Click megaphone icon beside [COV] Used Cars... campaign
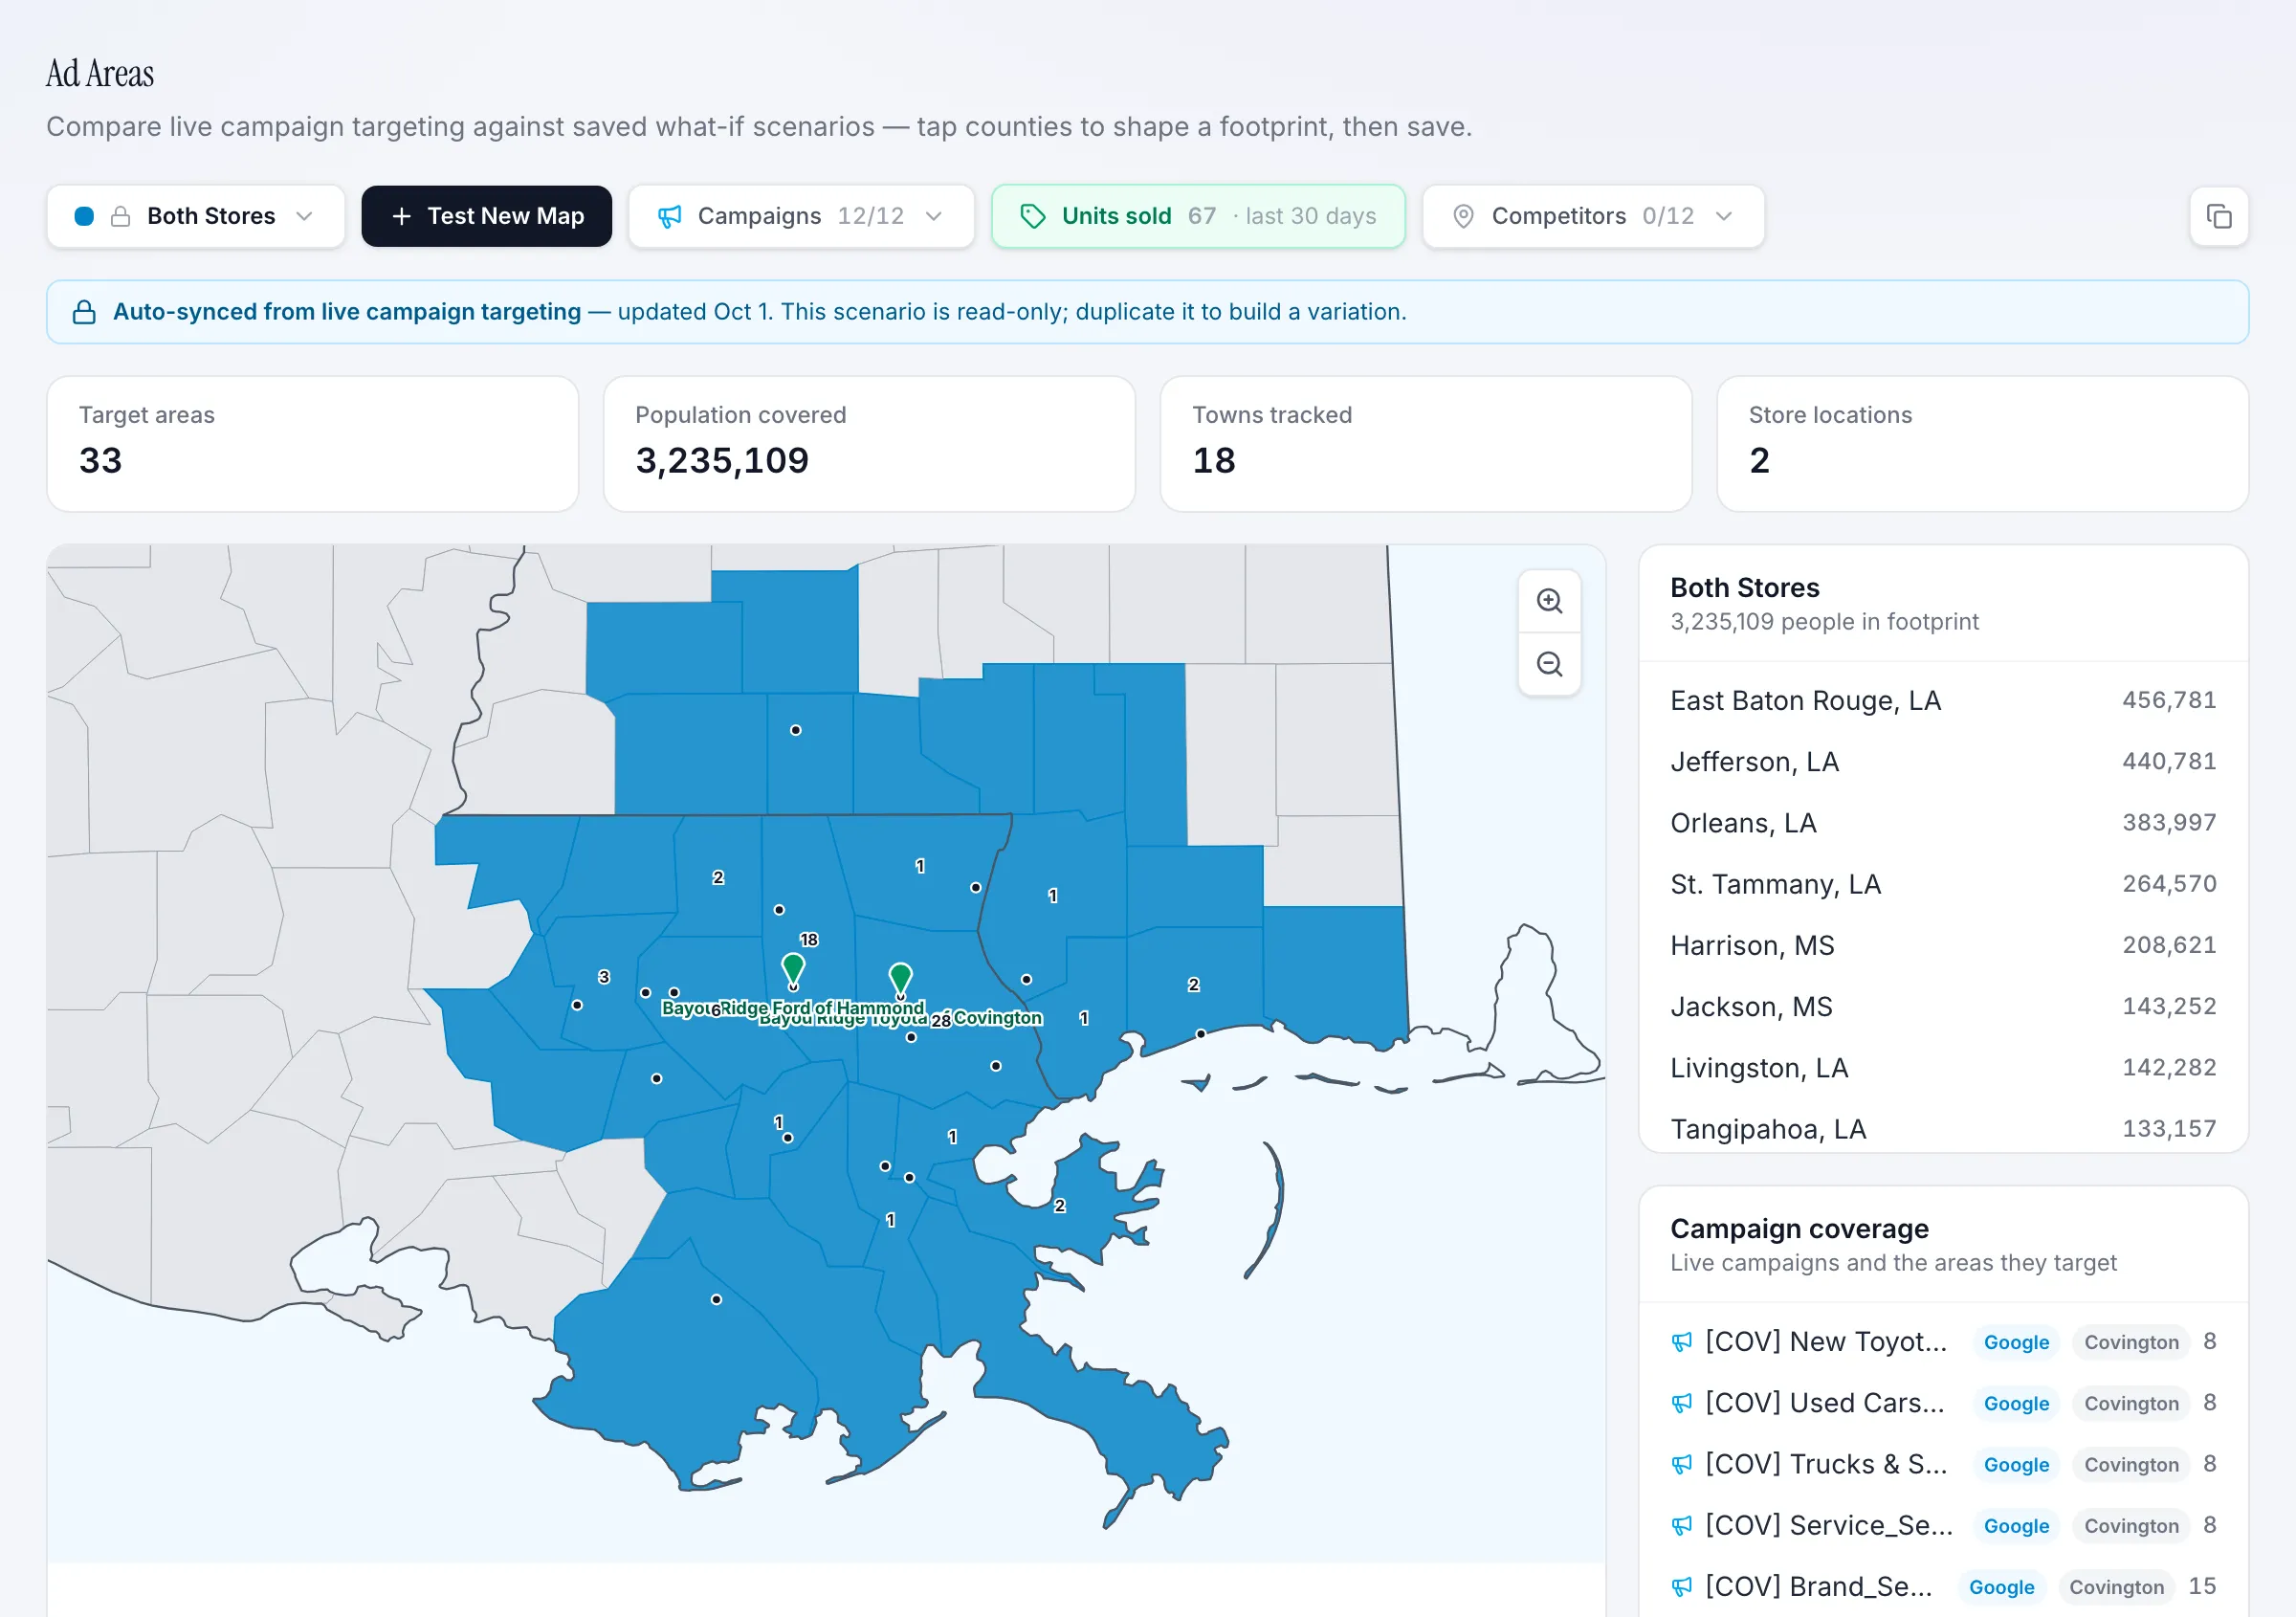2296x1617 pixels. tap(1682, 1403)
